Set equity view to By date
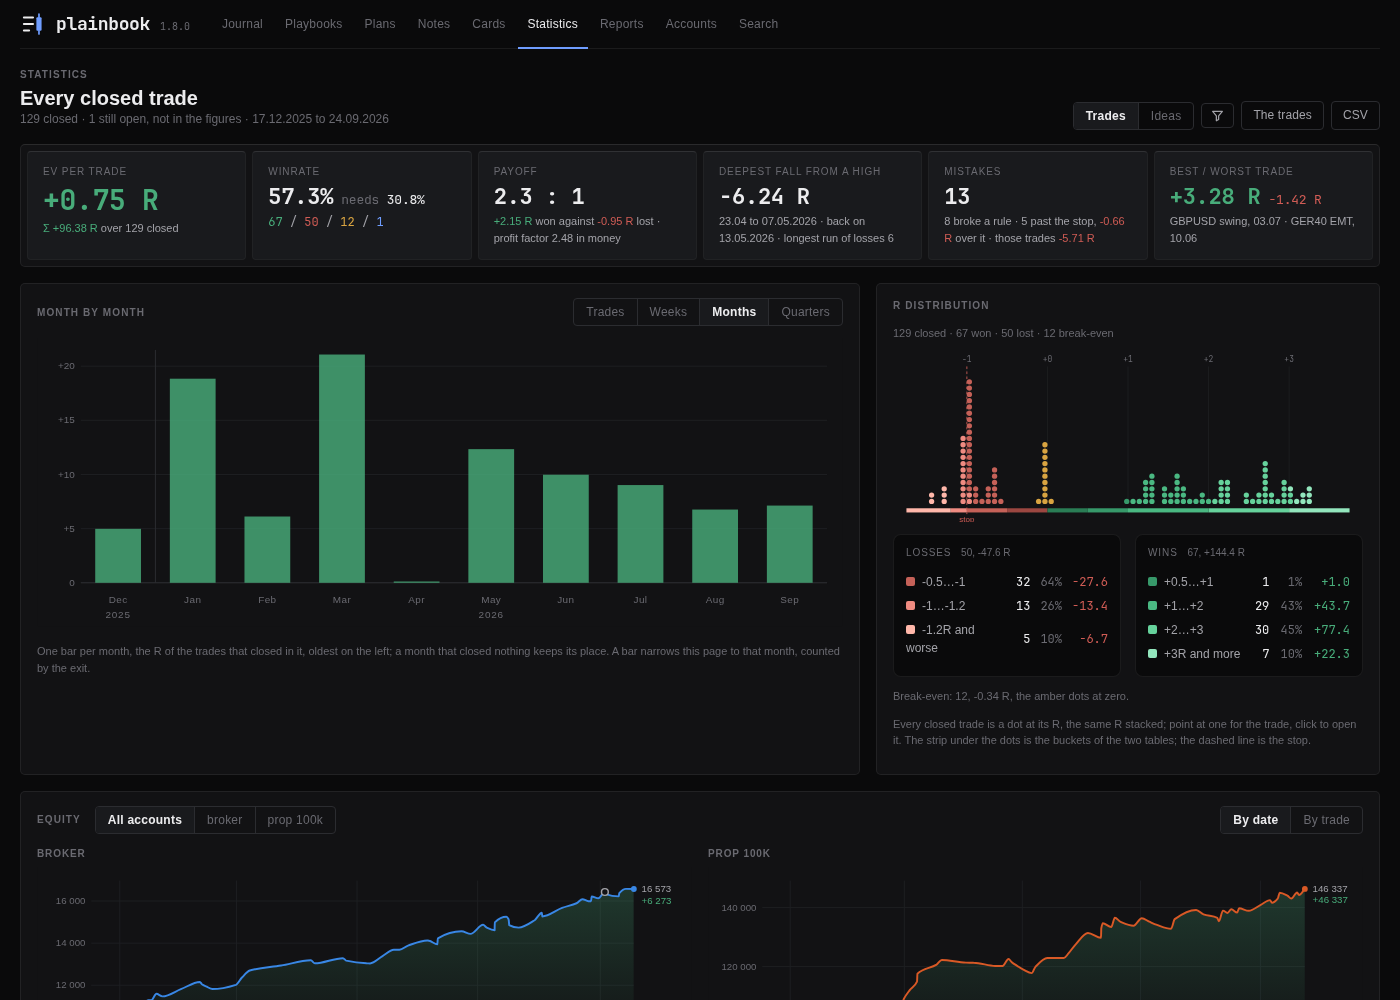Screen dimensions: 1400x1000 pyautogui.click(x=1255, y=820)
